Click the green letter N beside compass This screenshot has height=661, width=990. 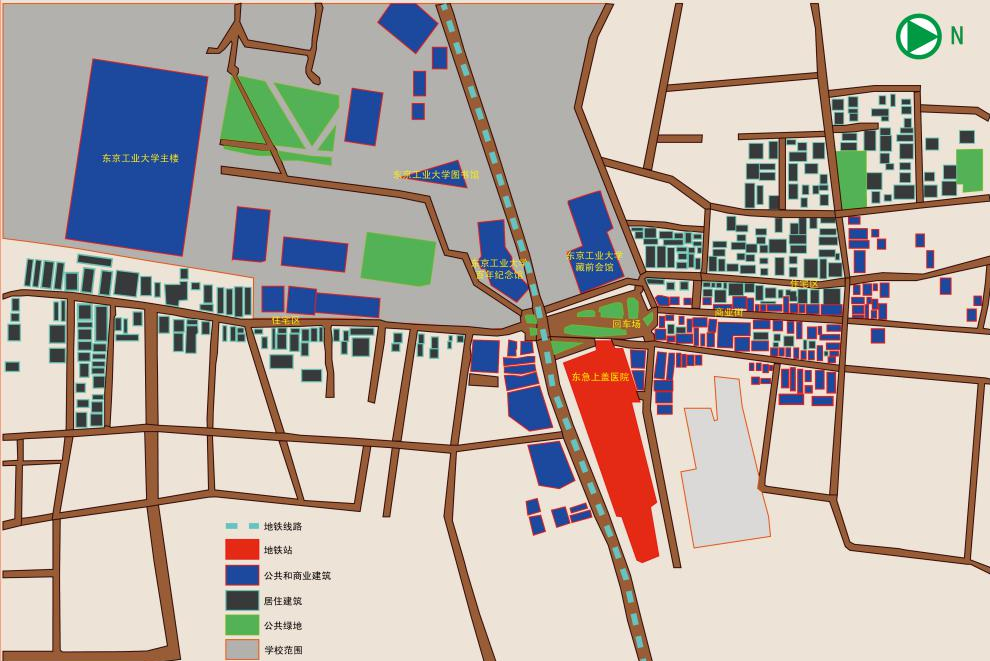click(x=957, y=36)
